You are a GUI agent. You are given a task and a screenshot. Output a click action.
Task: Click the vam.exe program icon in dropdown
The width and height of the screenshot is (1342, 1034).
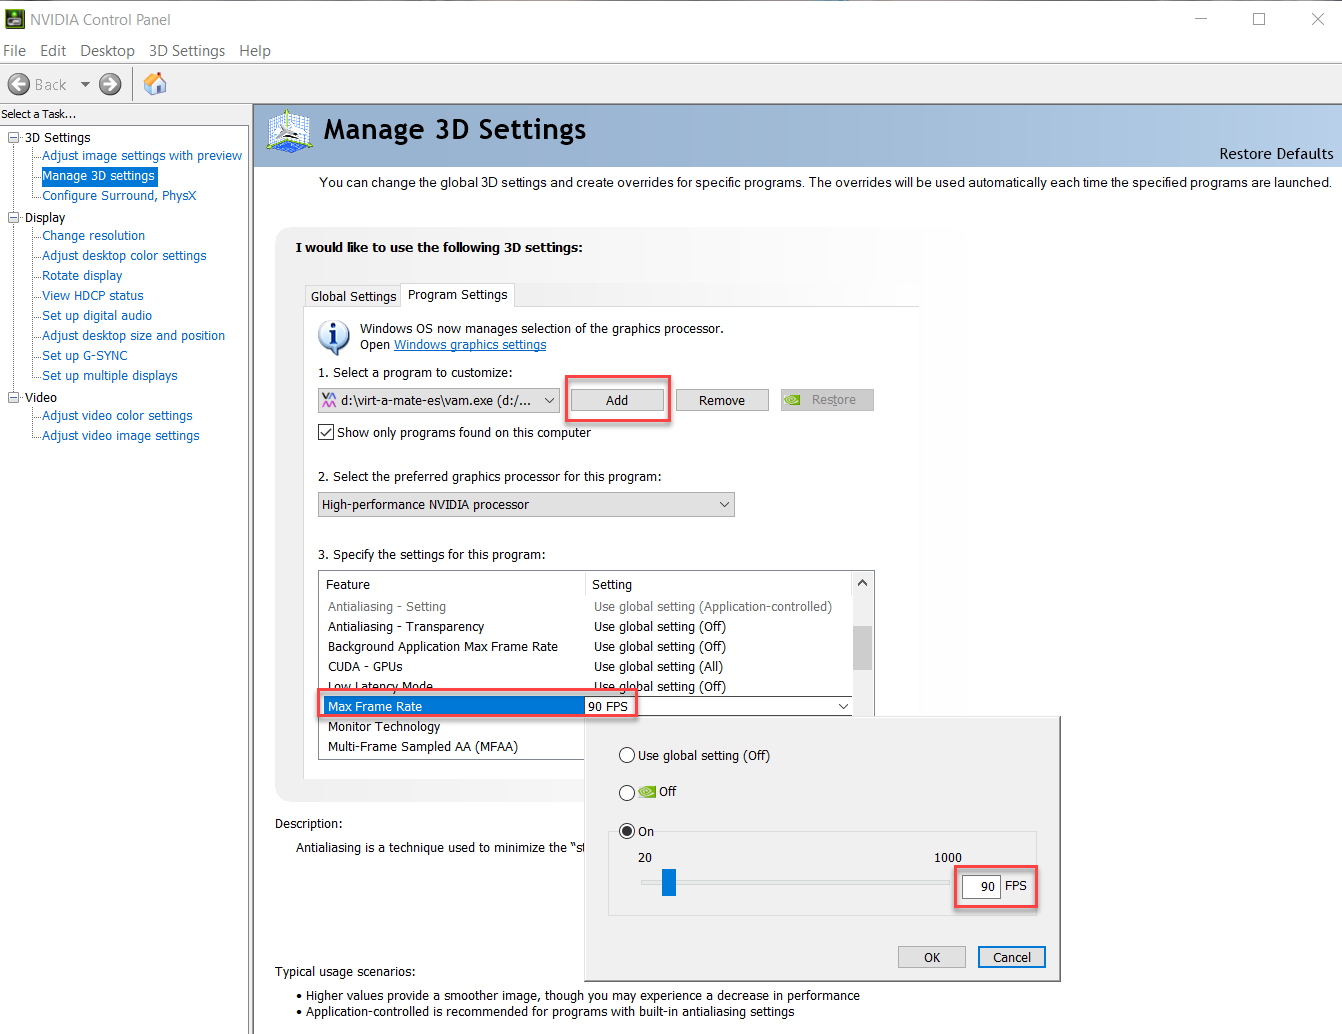pyautogui.click(x=329, y=400)
